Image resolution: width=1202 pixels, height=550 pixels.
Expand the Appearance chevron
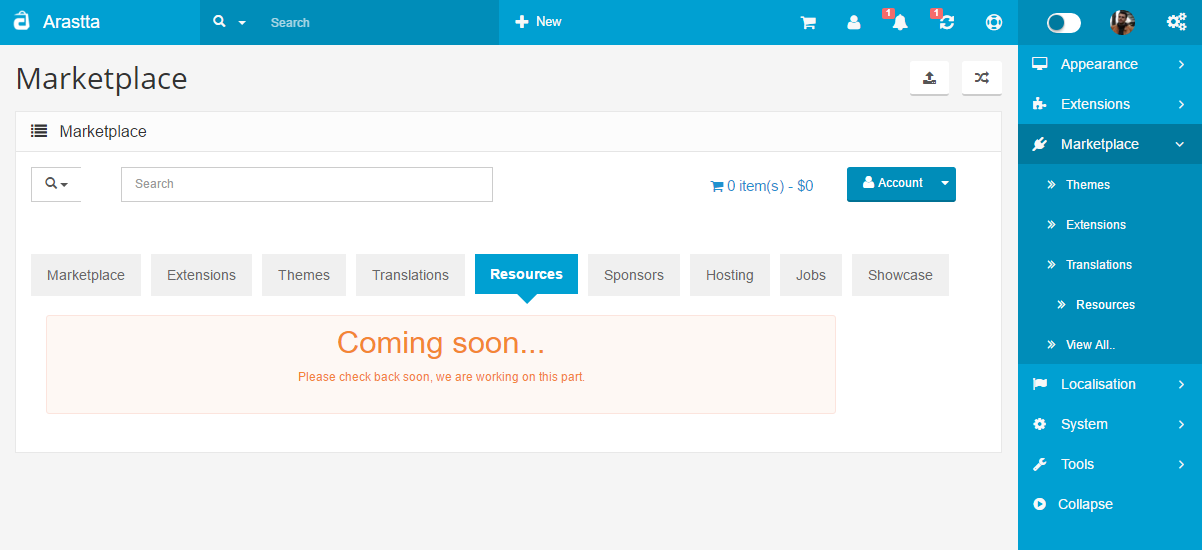1181,64
